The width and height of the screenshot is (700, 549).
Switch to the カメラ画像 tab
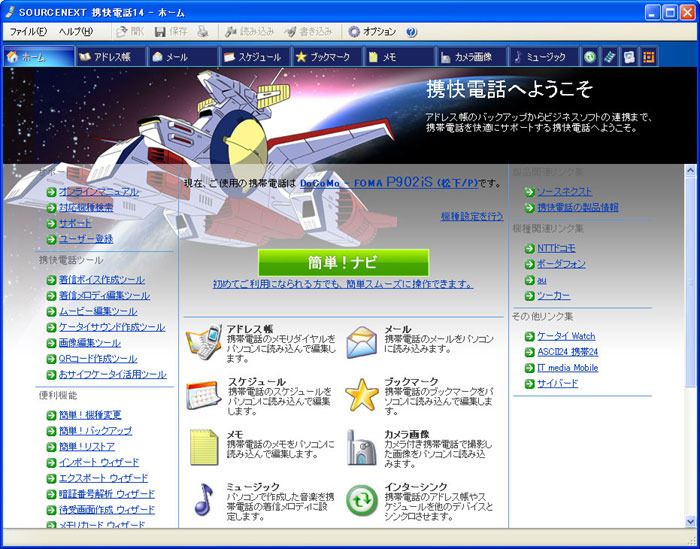(x=472, y=57)
